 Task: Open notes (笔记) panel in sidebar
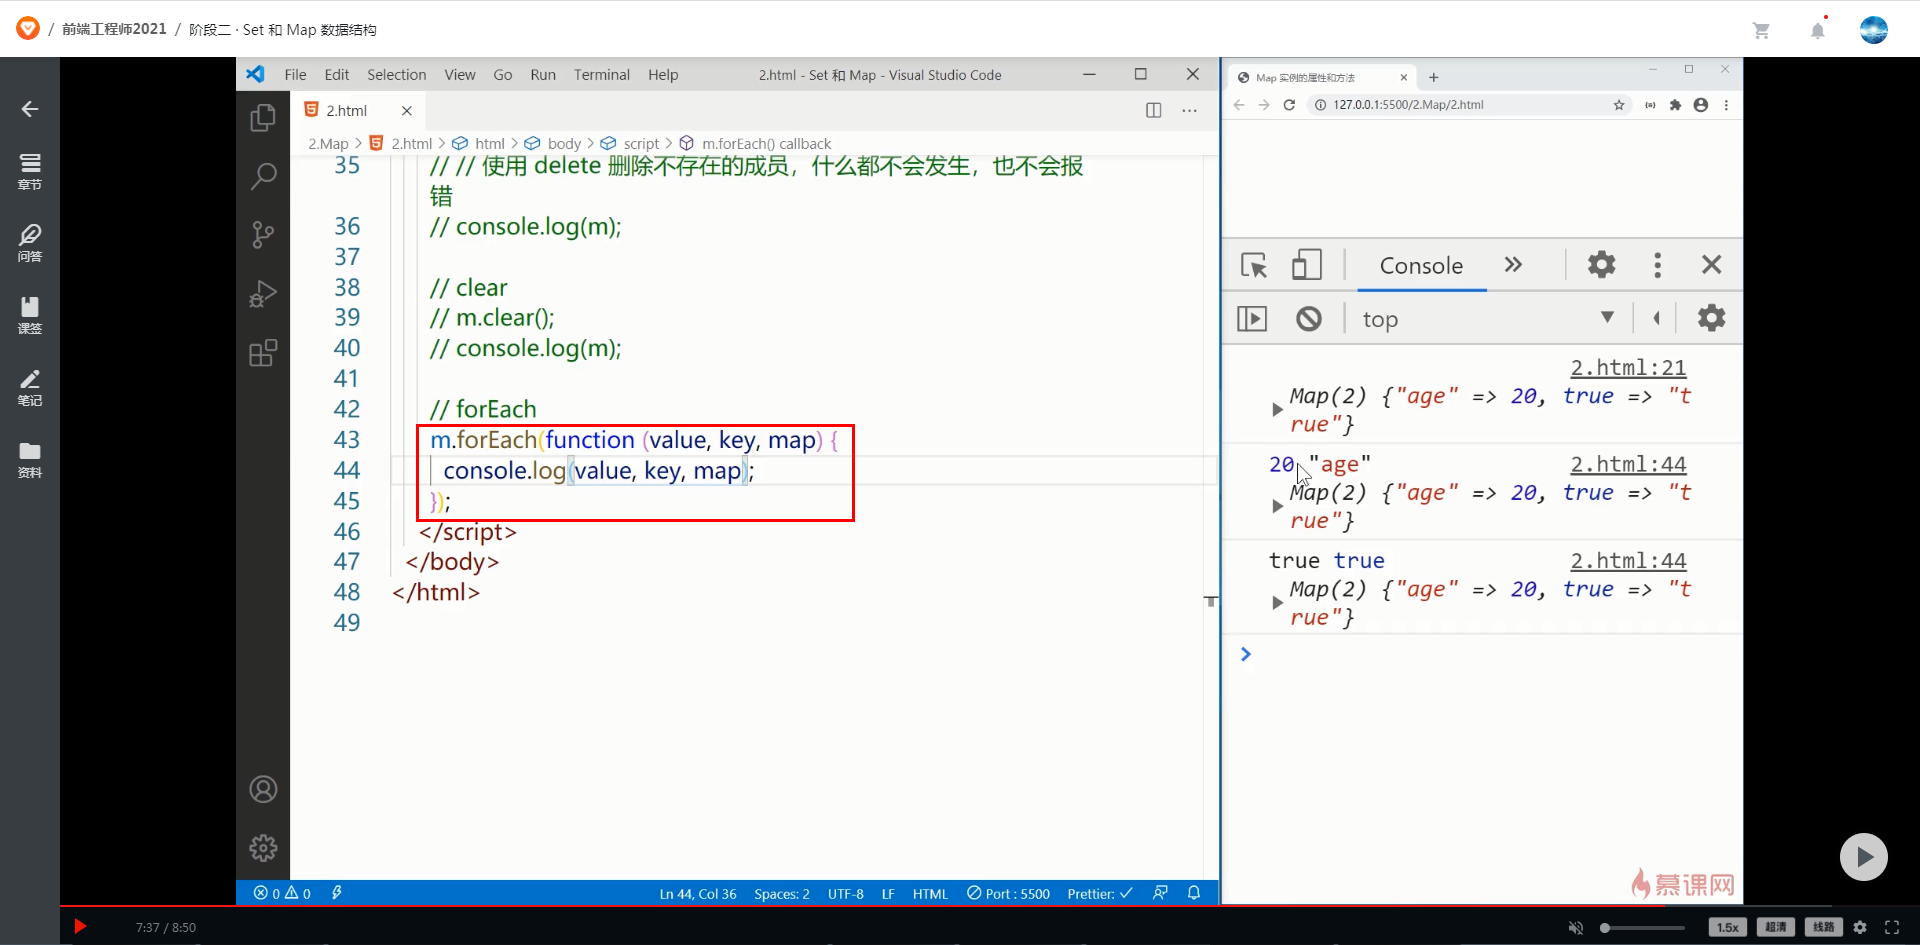[x=30, y=388]
